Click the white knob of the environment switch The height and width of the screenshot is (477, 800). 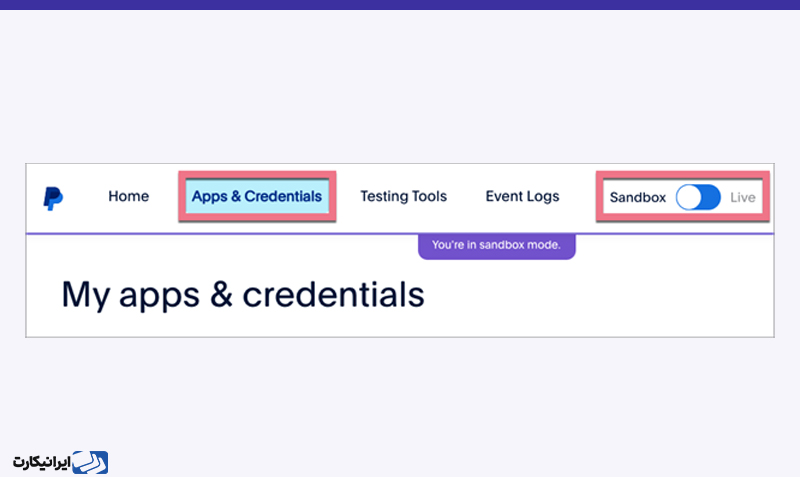[689, 197]
